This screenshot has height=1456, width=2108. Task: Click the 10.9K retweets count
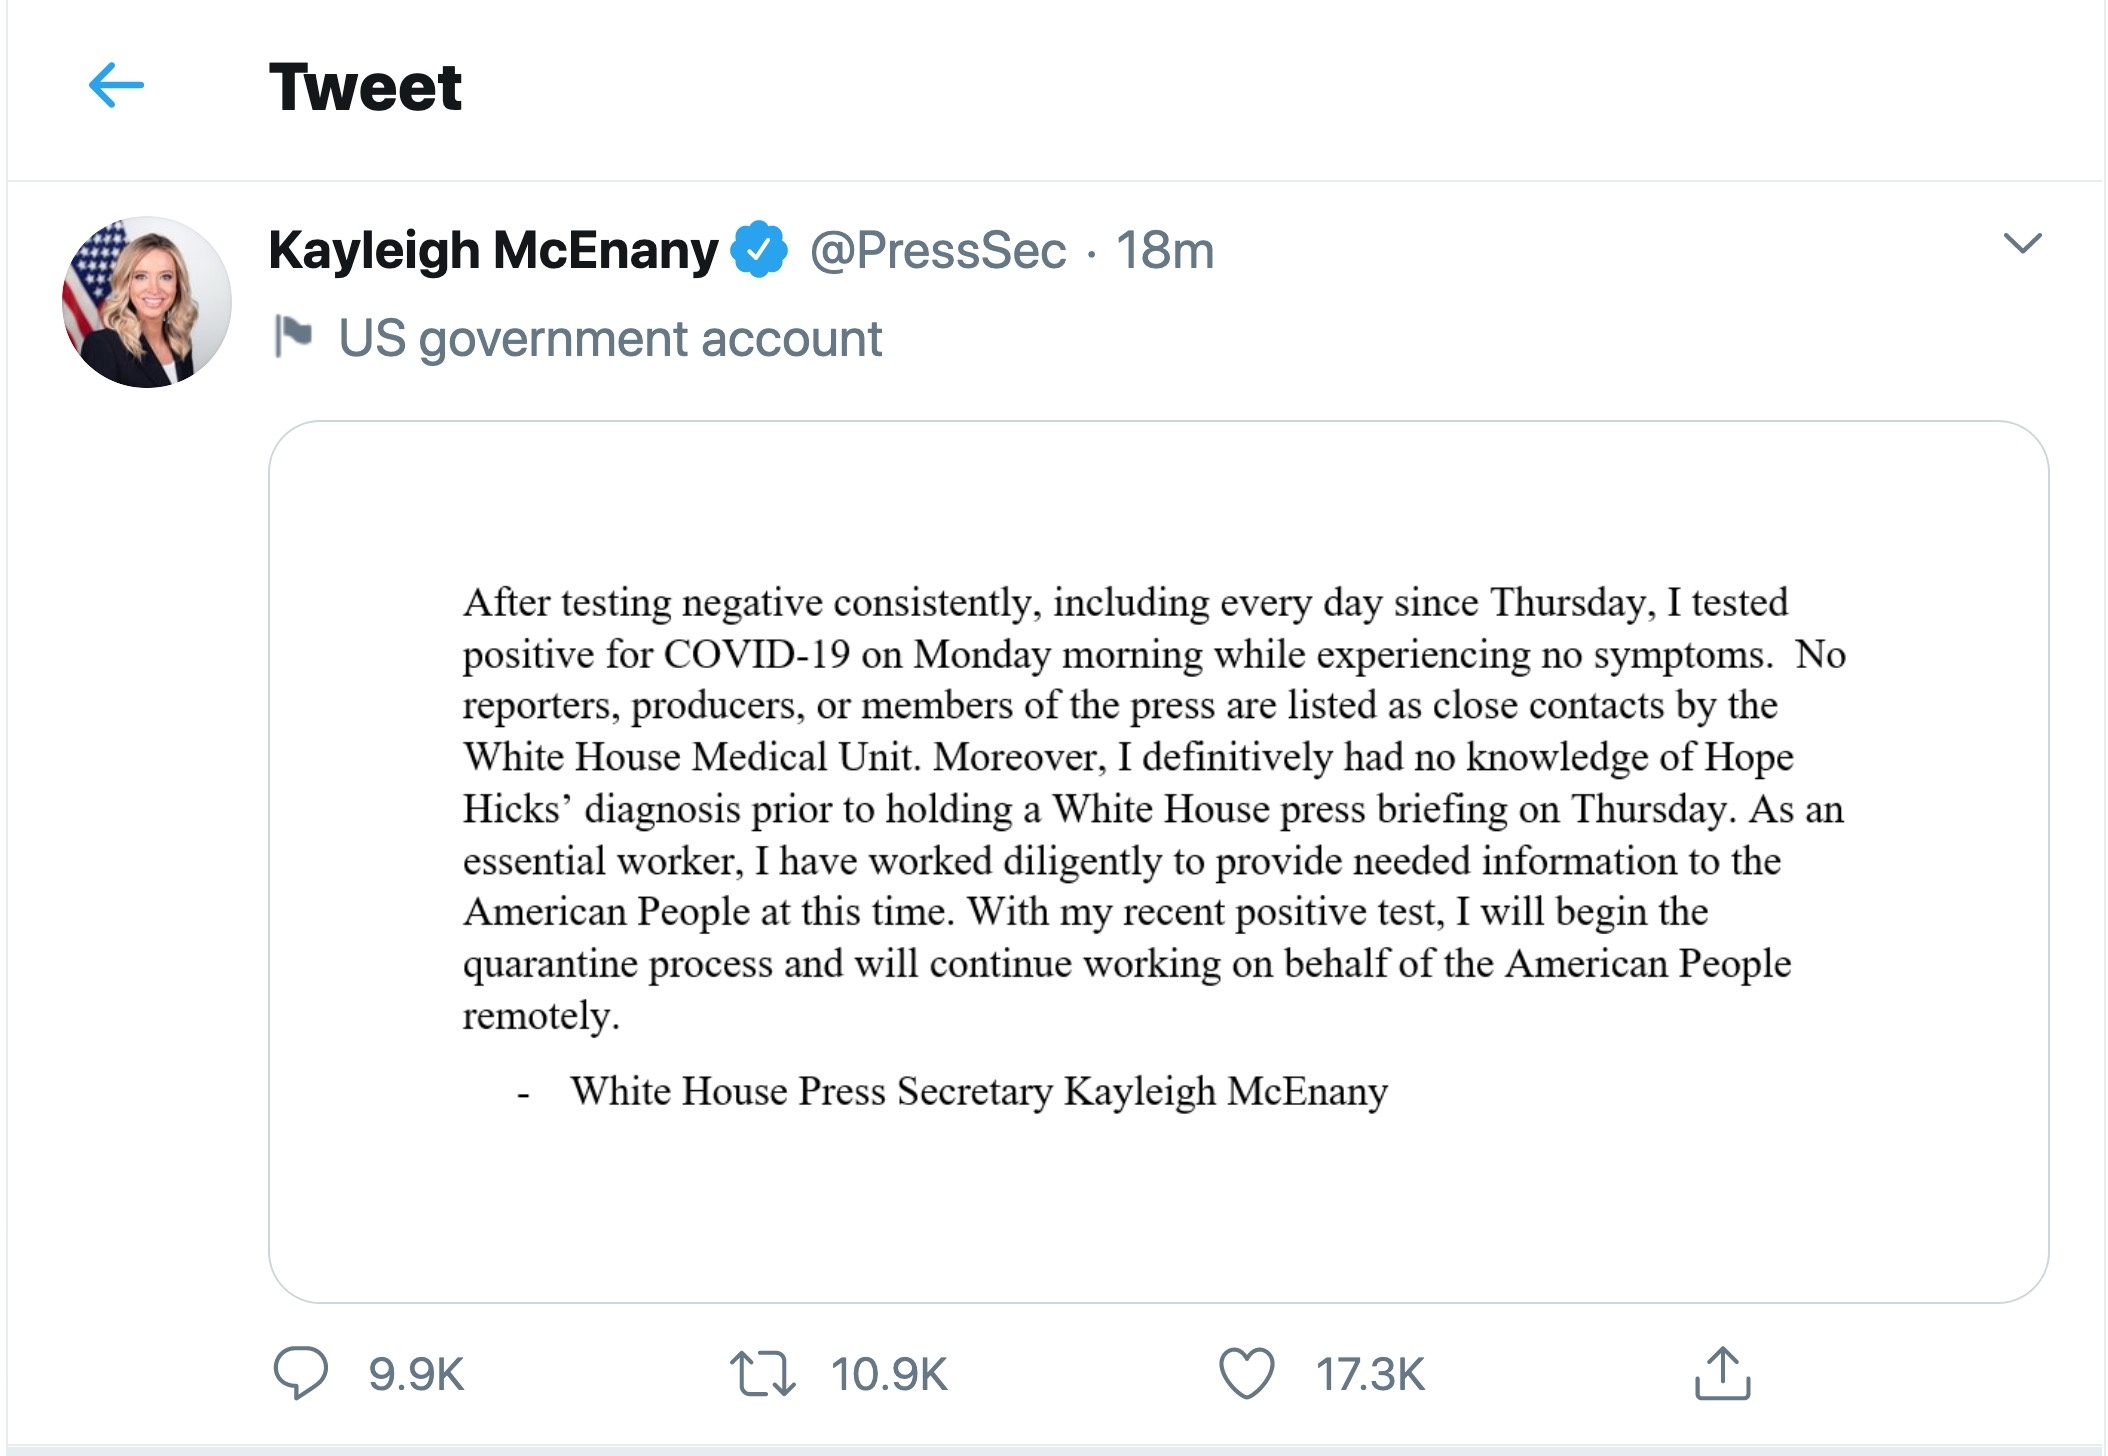888,1374
